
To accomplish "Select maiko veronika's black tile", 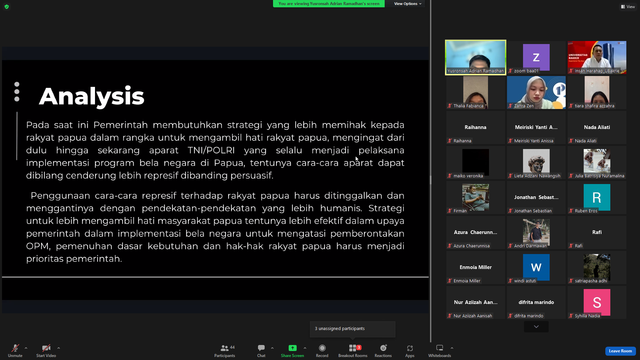I will 476,162.
